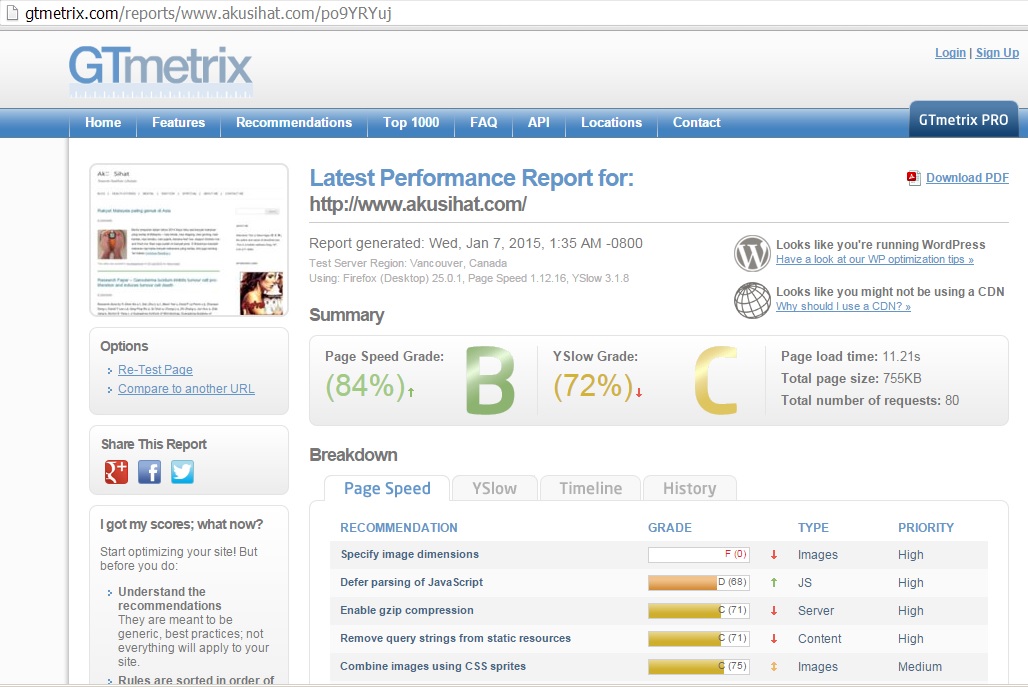Open the Locations menu item
Viewport: 1028px width, 687px height.
611,123
